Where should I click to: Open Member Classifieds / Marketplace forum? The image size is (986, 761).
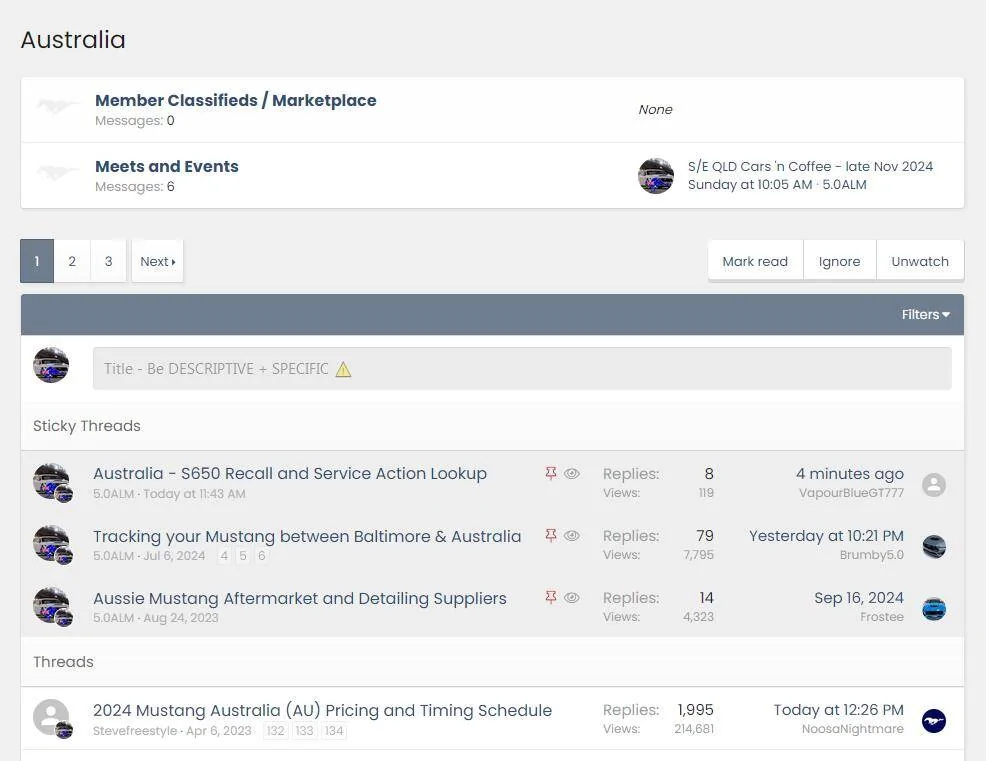235,101
